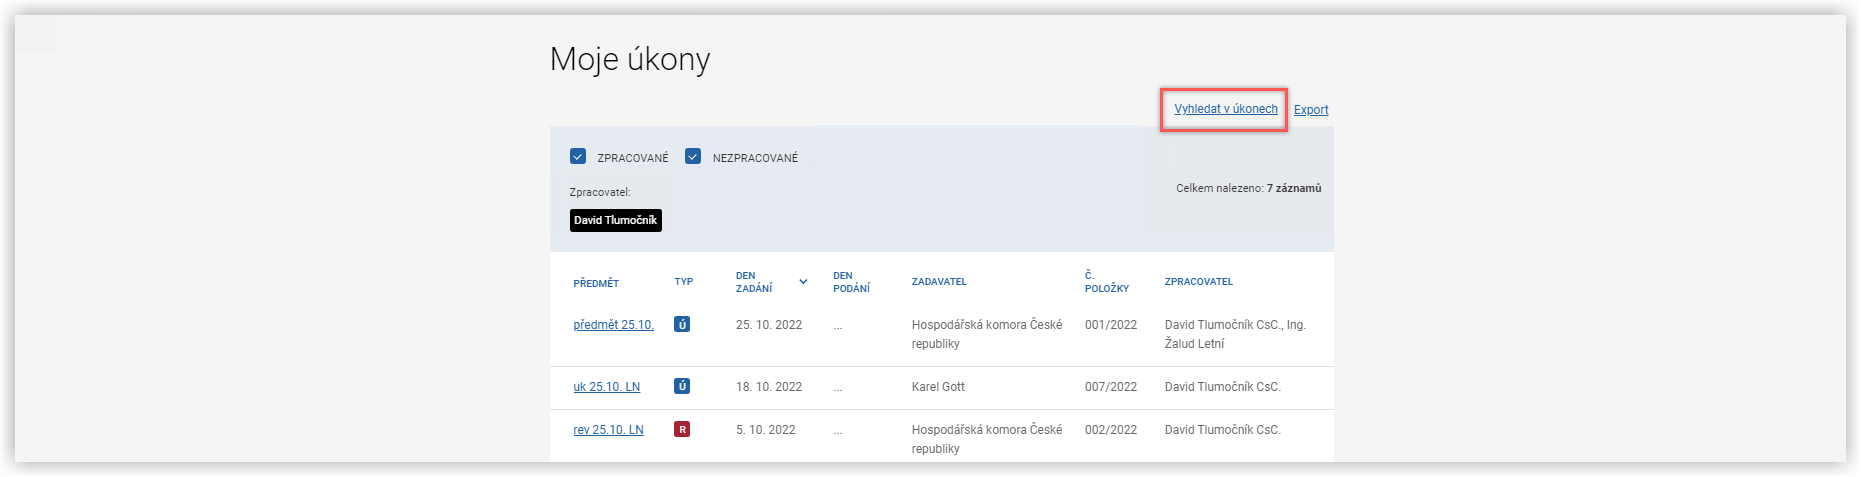Click the David Tlumočník filter tag

616,220
